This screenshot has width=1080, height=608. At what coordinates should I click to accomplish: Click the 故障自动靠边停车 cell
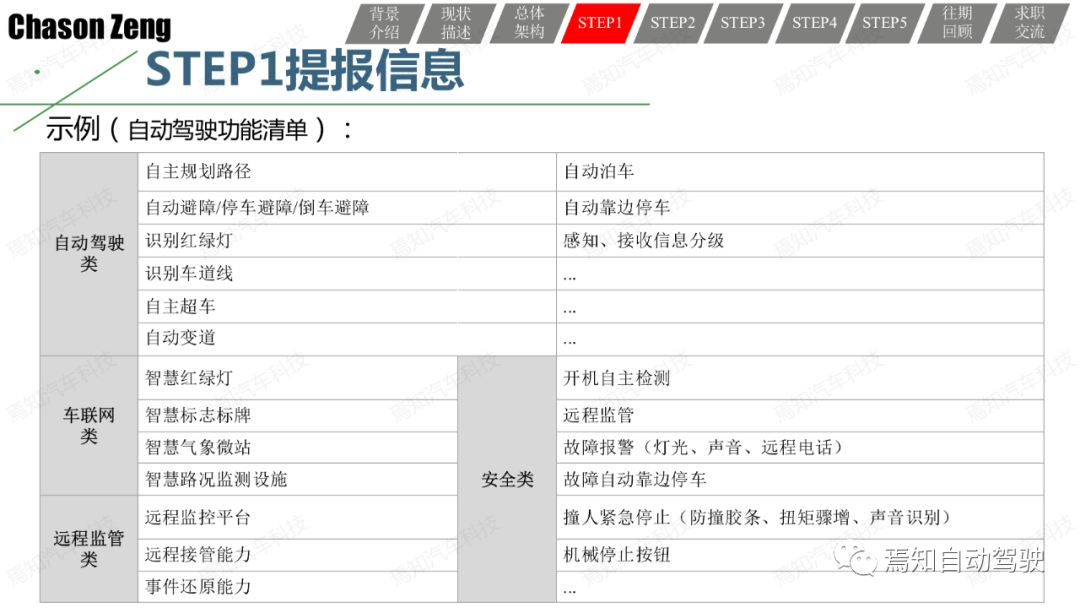[x=800, y=479]
